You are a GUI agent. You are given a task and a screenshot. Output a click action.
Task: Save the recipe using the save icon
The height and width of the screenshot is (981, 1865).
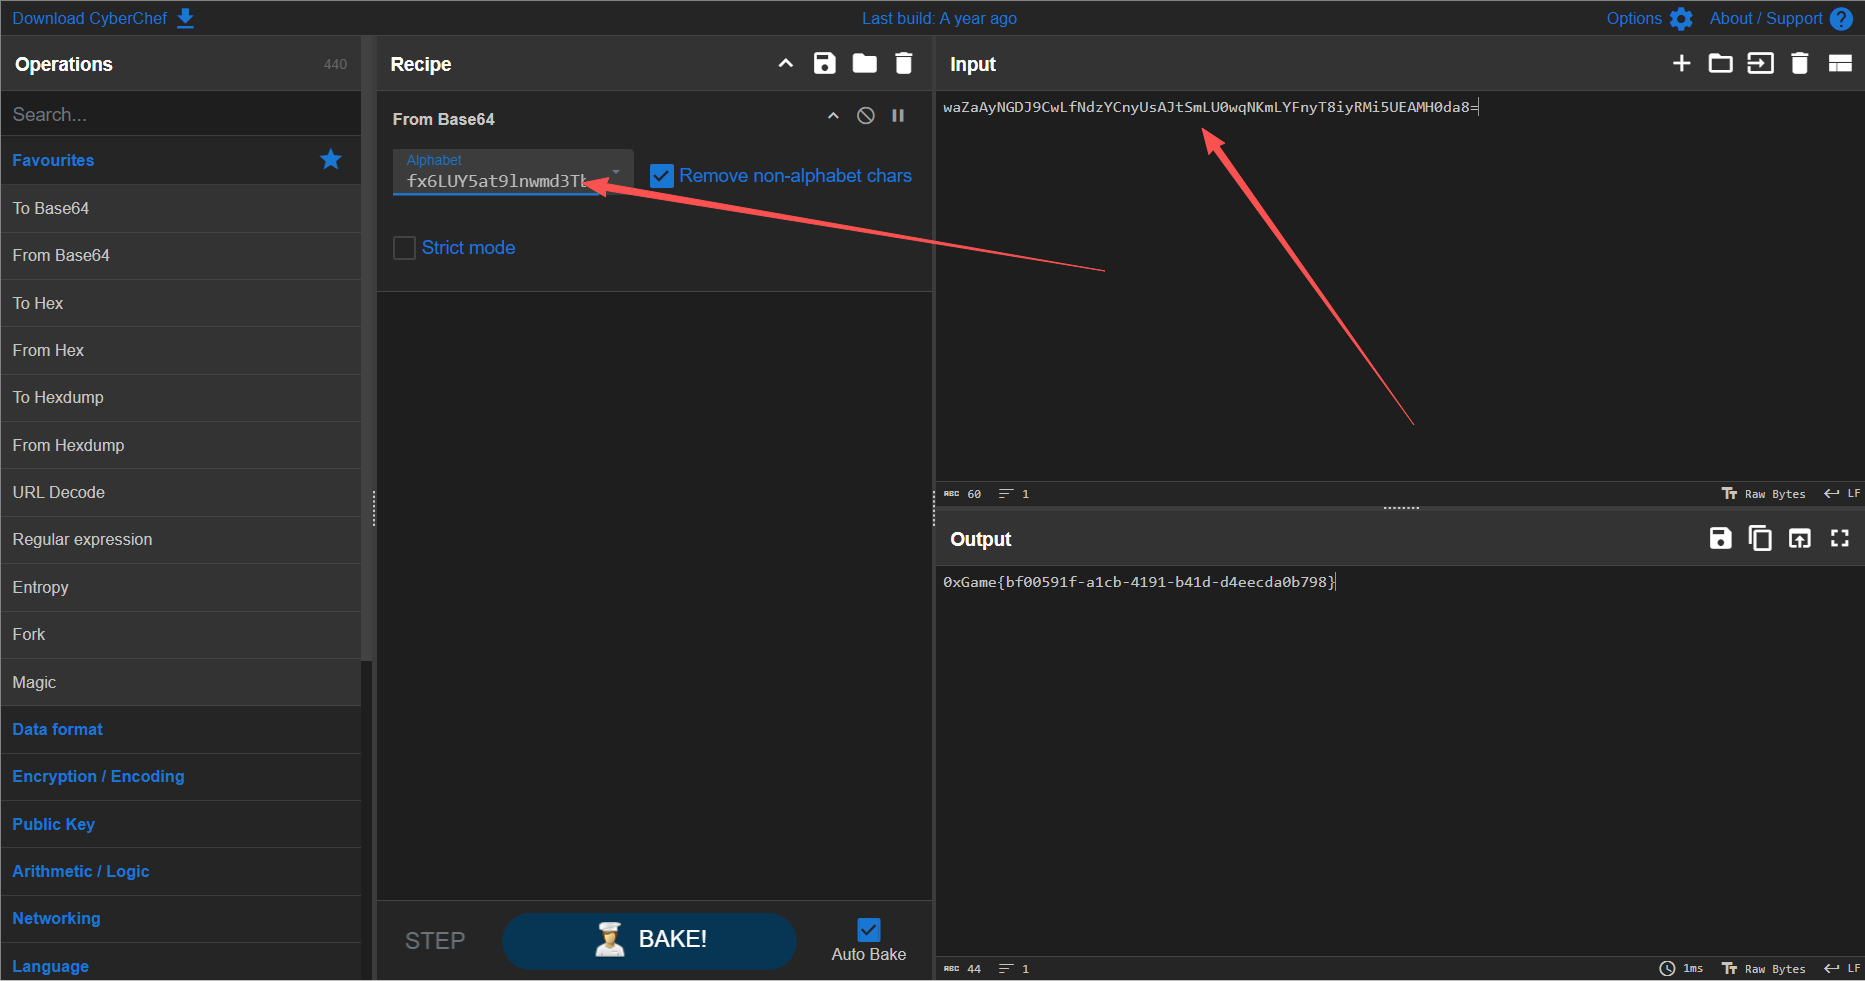tap(824, 64)
